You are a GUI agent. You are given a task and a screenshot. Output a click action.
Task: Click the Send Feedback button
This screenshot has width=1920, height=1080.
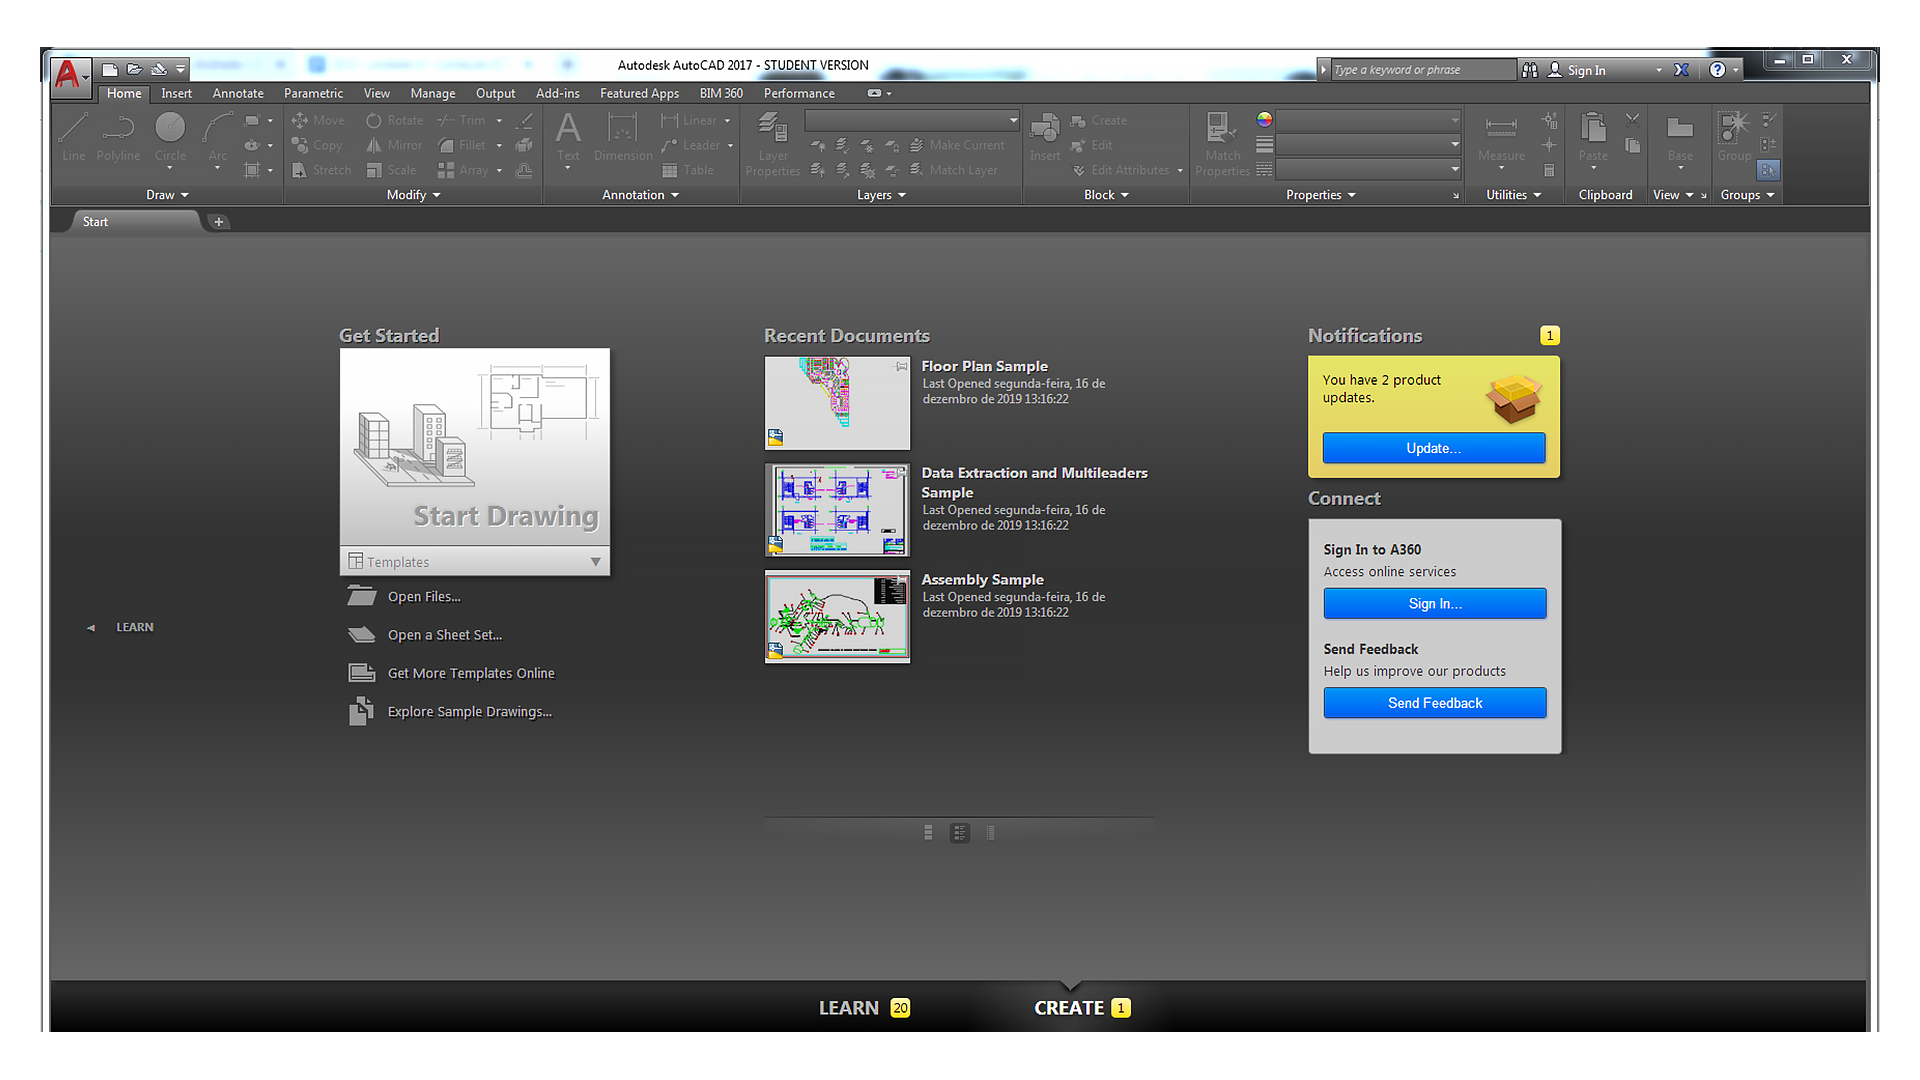(1434, 703)
